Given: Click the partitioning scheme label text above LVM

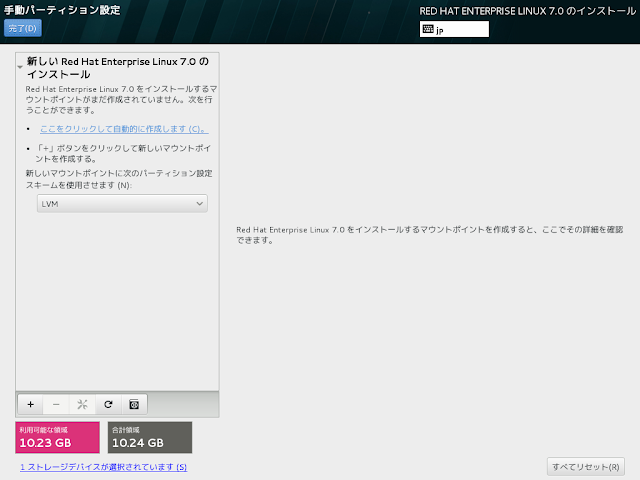Looking at the screenshot, I should (x=119, y=179).
